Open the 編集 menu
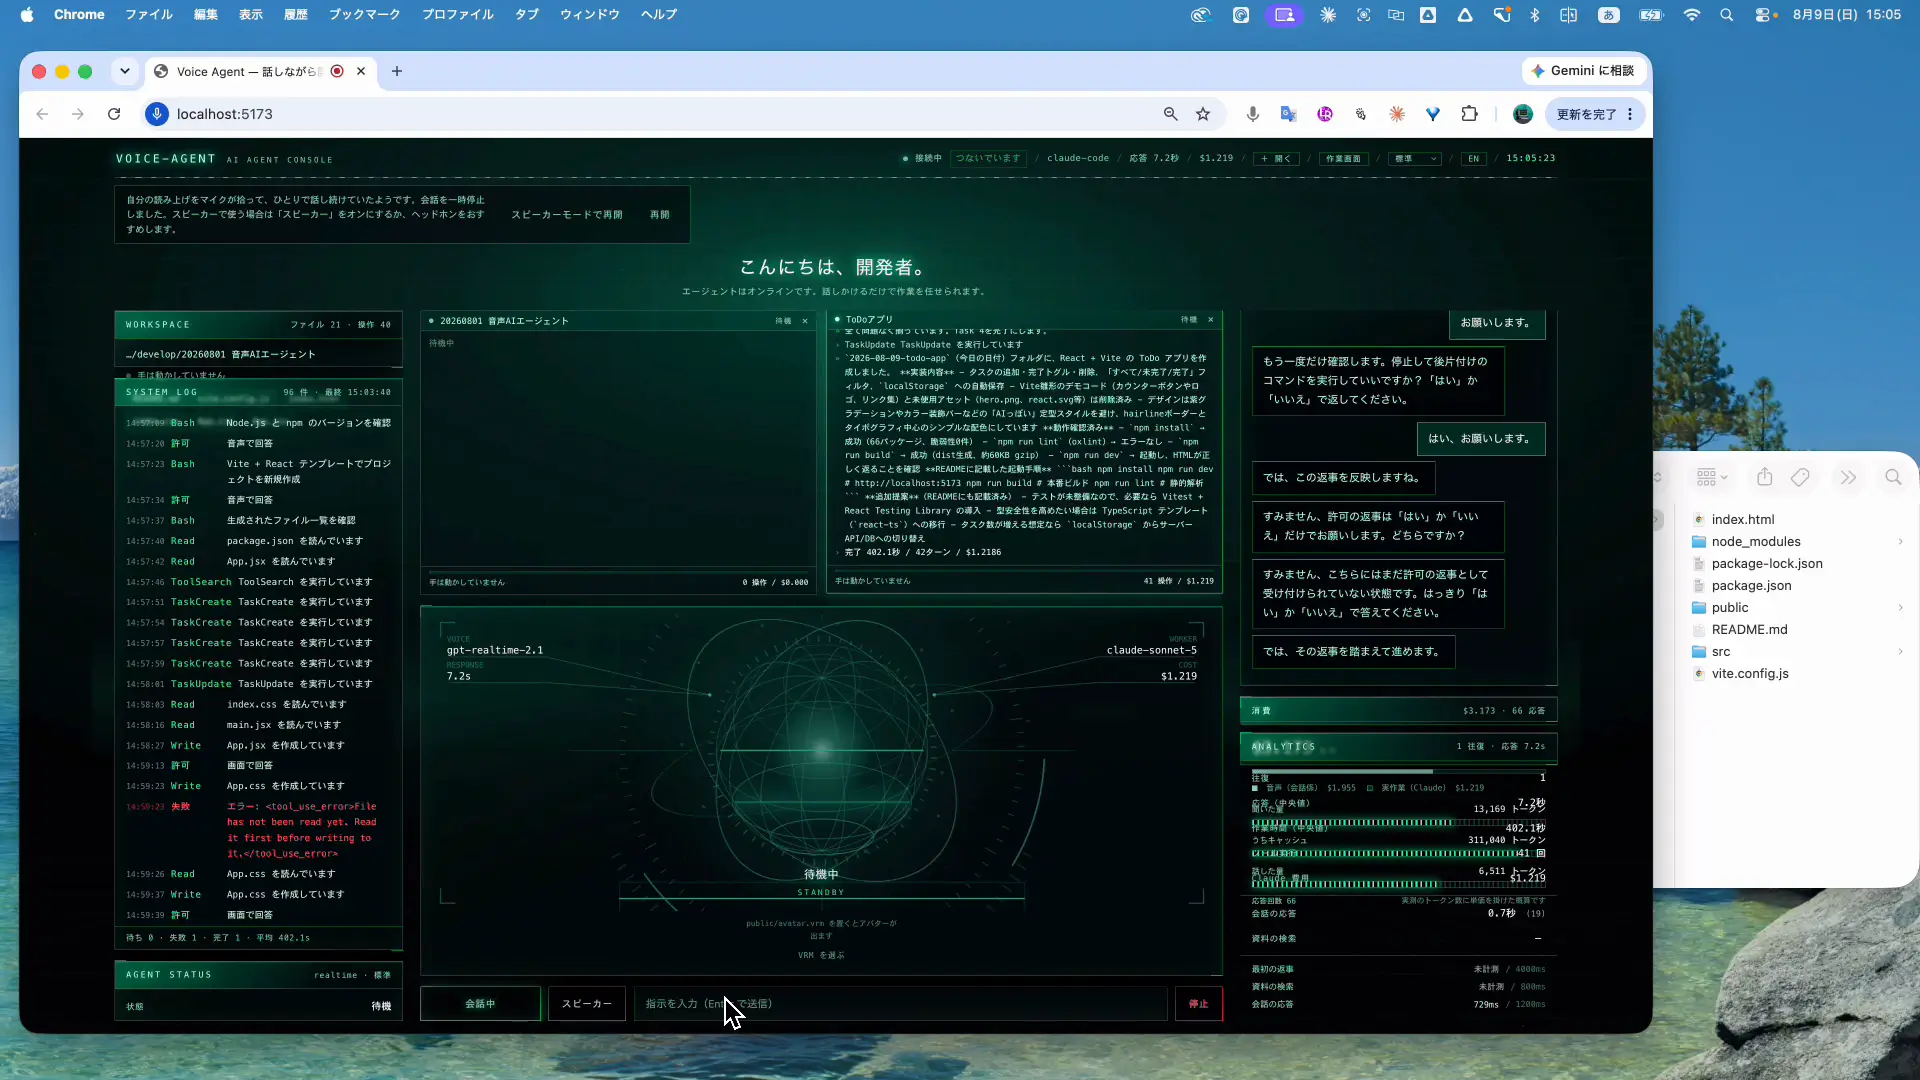The height and width of the screenshot is (1080, 1920). coord(206,15)
